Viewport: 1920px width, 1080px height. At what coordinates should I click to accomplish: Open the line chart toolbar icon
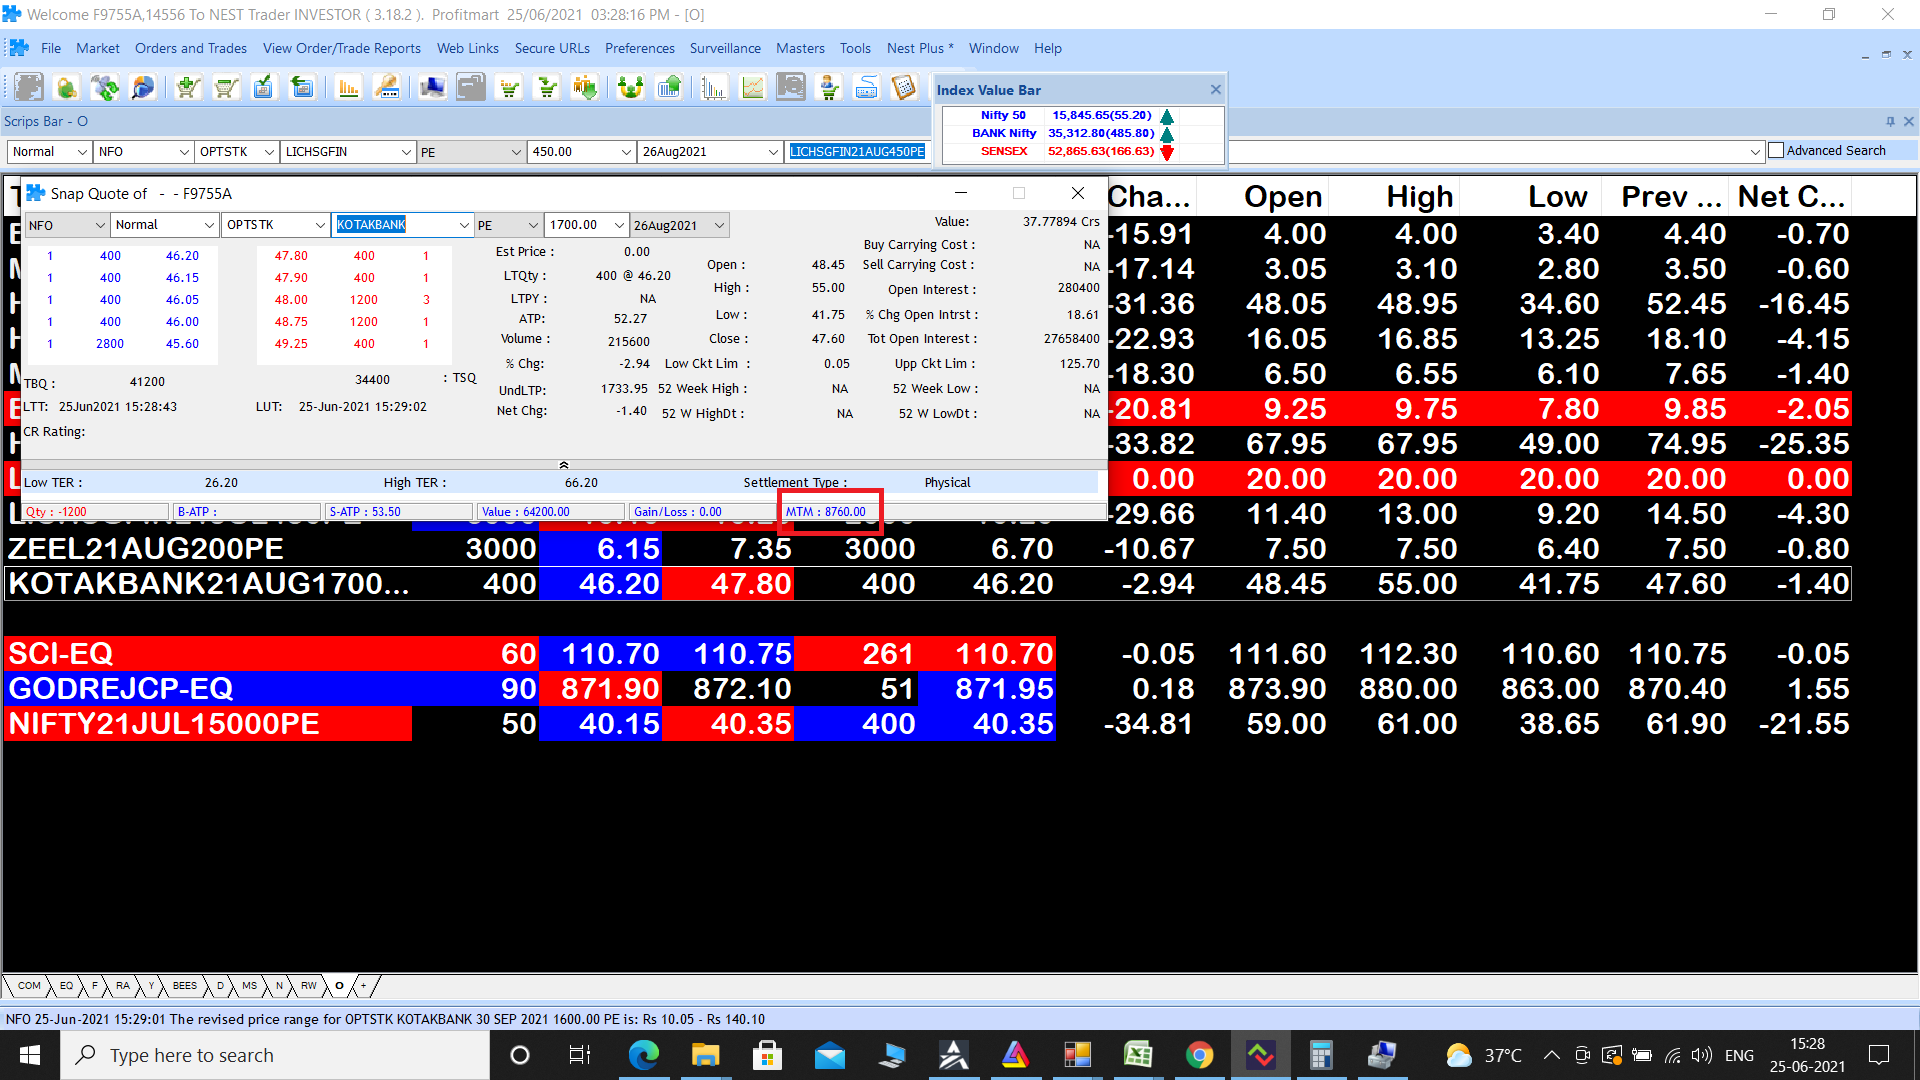click(x=752, y=88)
